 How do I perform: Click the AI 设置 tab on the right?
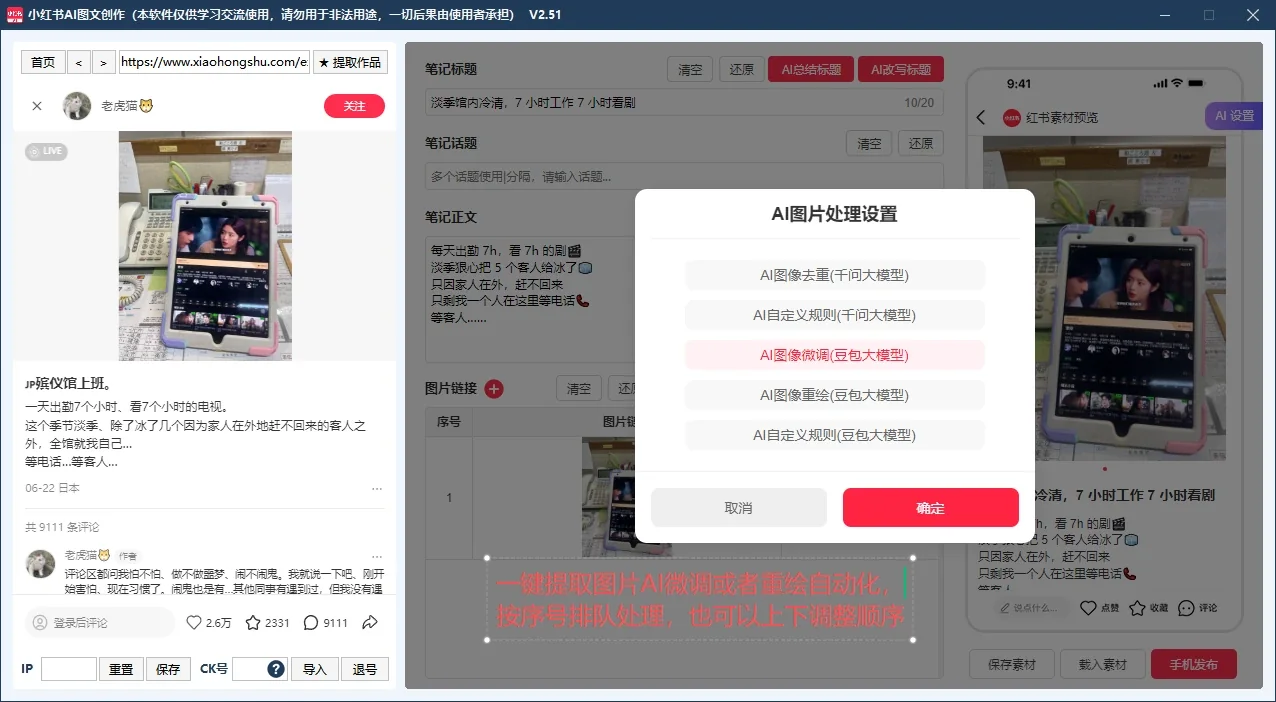tap(1234, 116)
